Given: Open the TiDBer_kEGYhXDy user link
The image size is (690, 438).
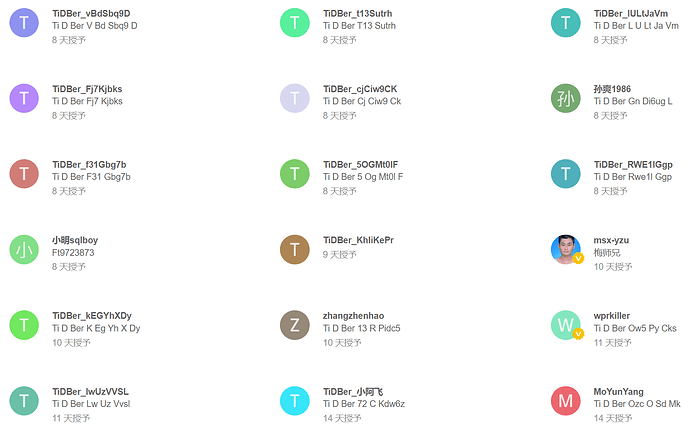Looking at the screenshot, I should point(92,316).
